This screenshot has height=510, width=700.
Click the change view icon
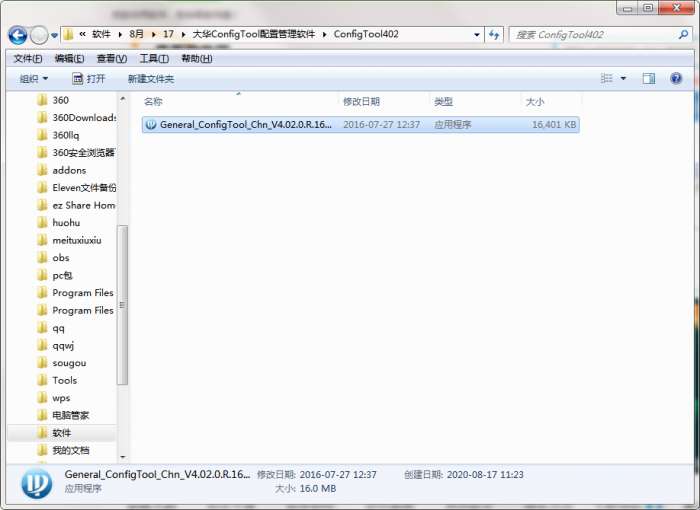pyautogui.click(x=606, y=79)
